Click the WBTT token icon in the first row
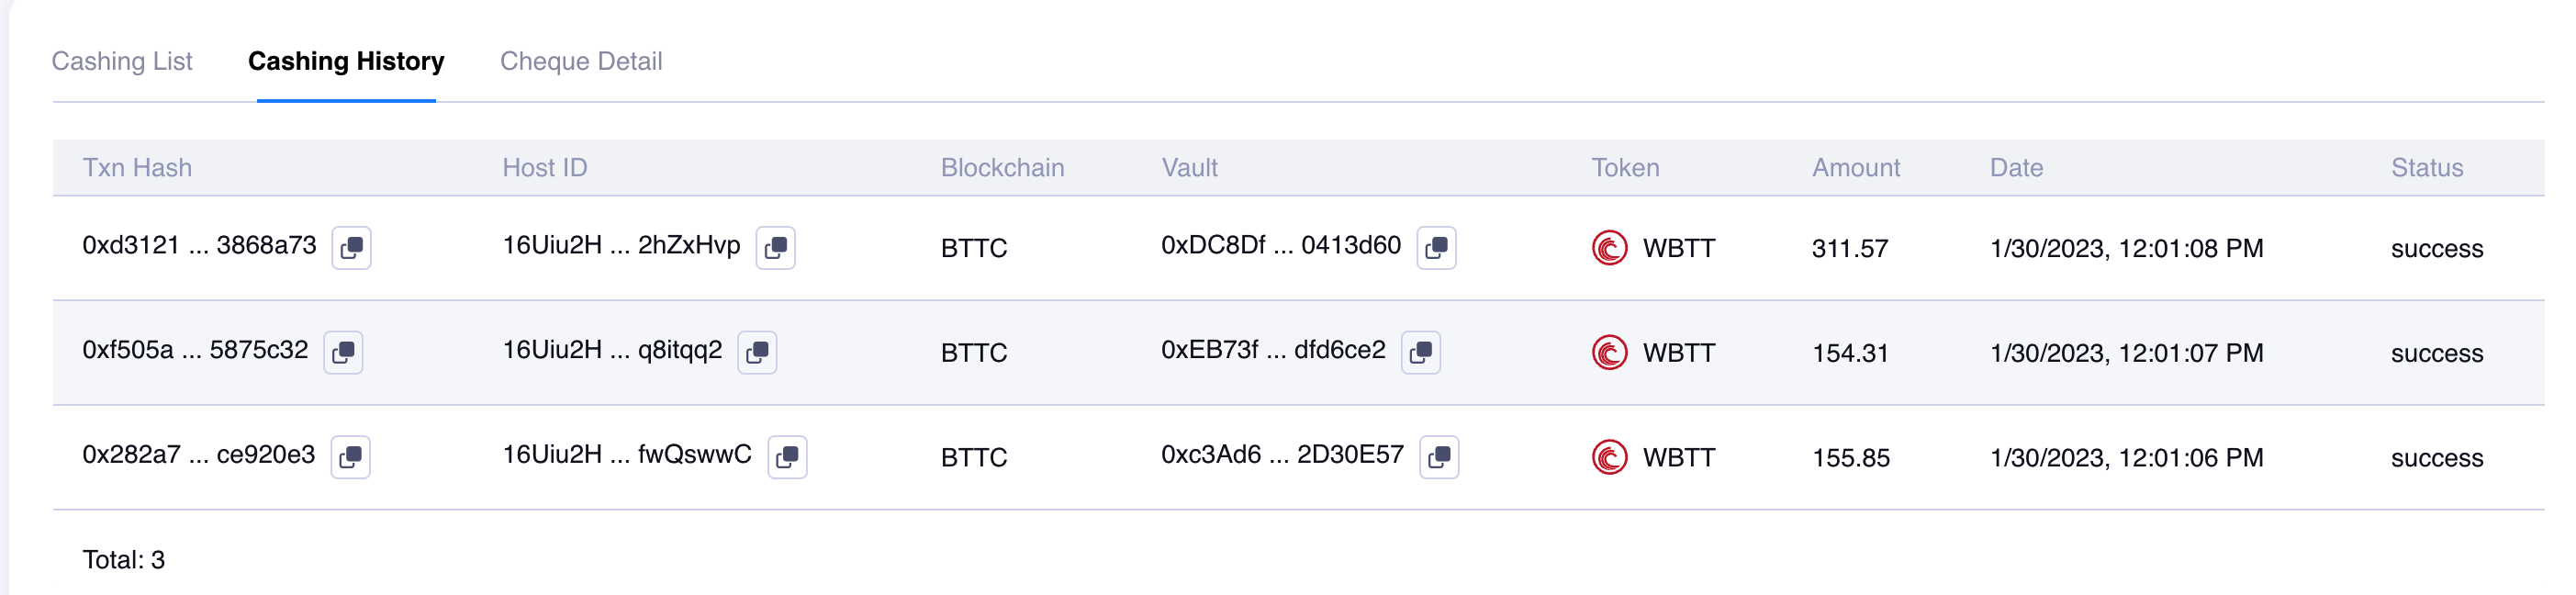 (x=1608, y=249)
